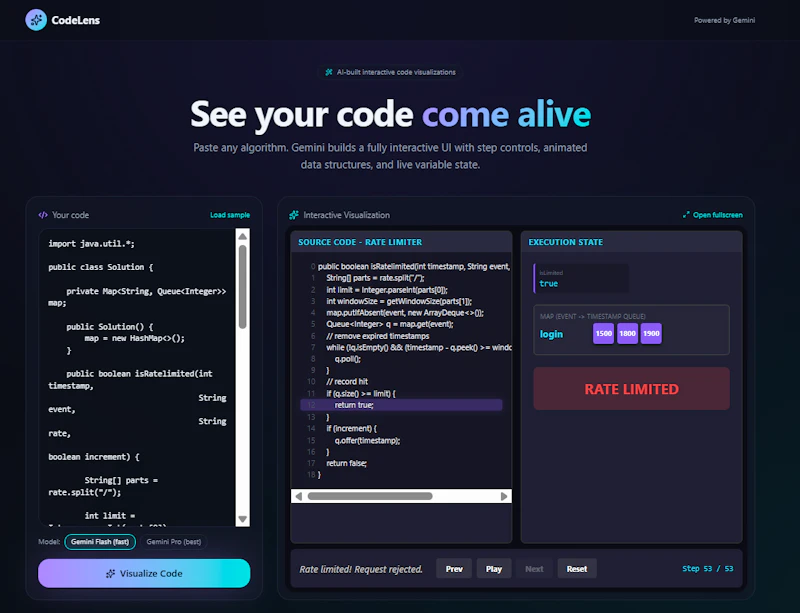This screenshot has width=800, height=613.
Task: Click the Interactive Visualization panel title
Action: (346, 215)
